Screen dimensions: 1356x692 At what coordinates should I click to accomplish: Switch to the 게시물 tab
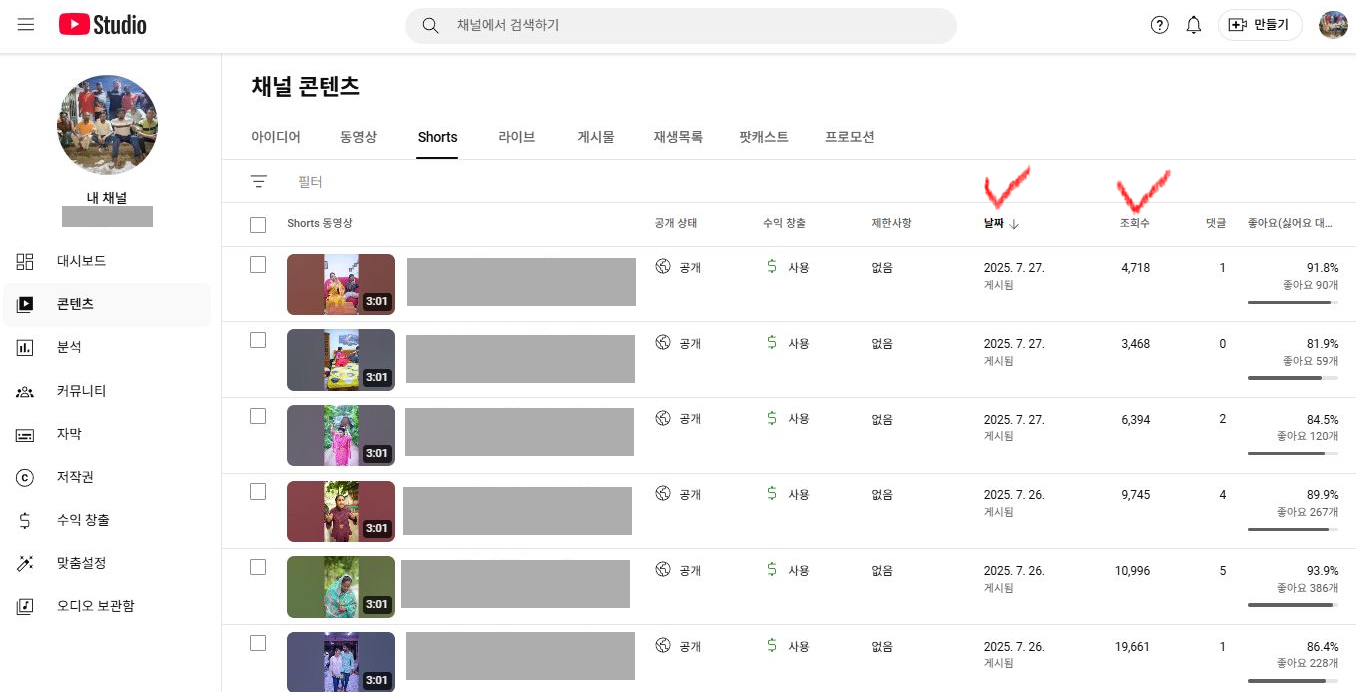[596, 137]
